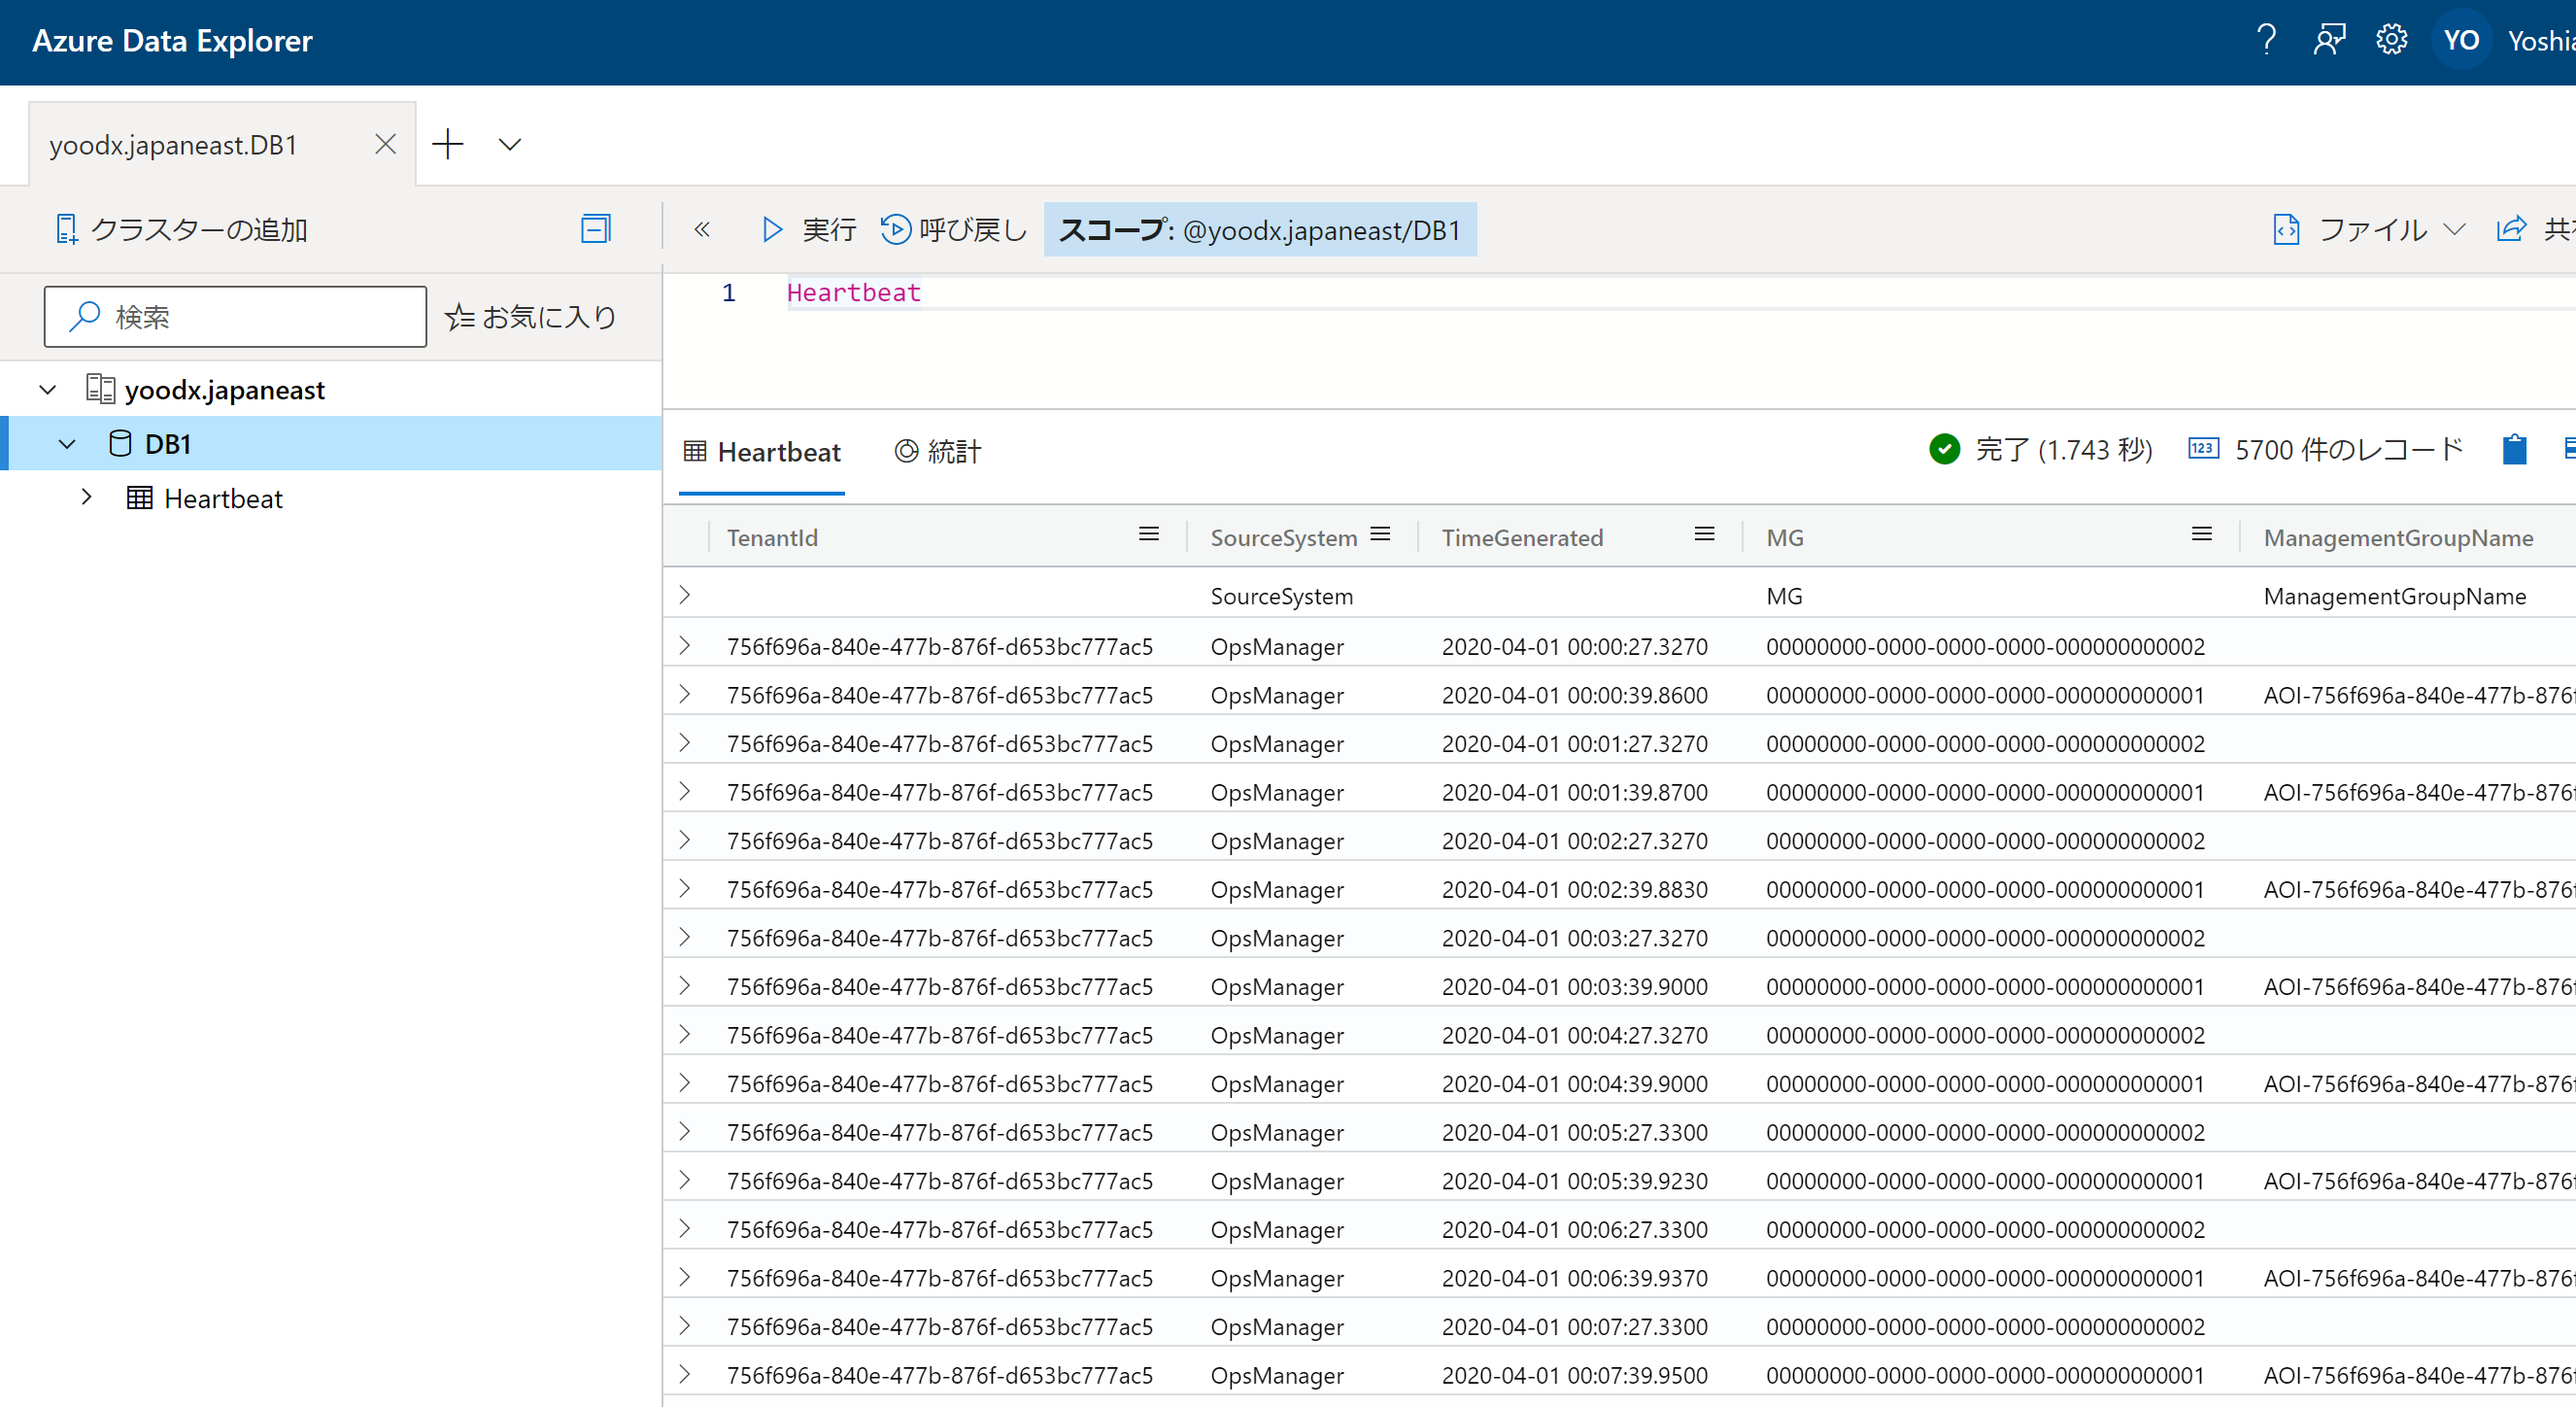Click the help question mark icon
2576x1407 pixels.
tap(2266, 40)
